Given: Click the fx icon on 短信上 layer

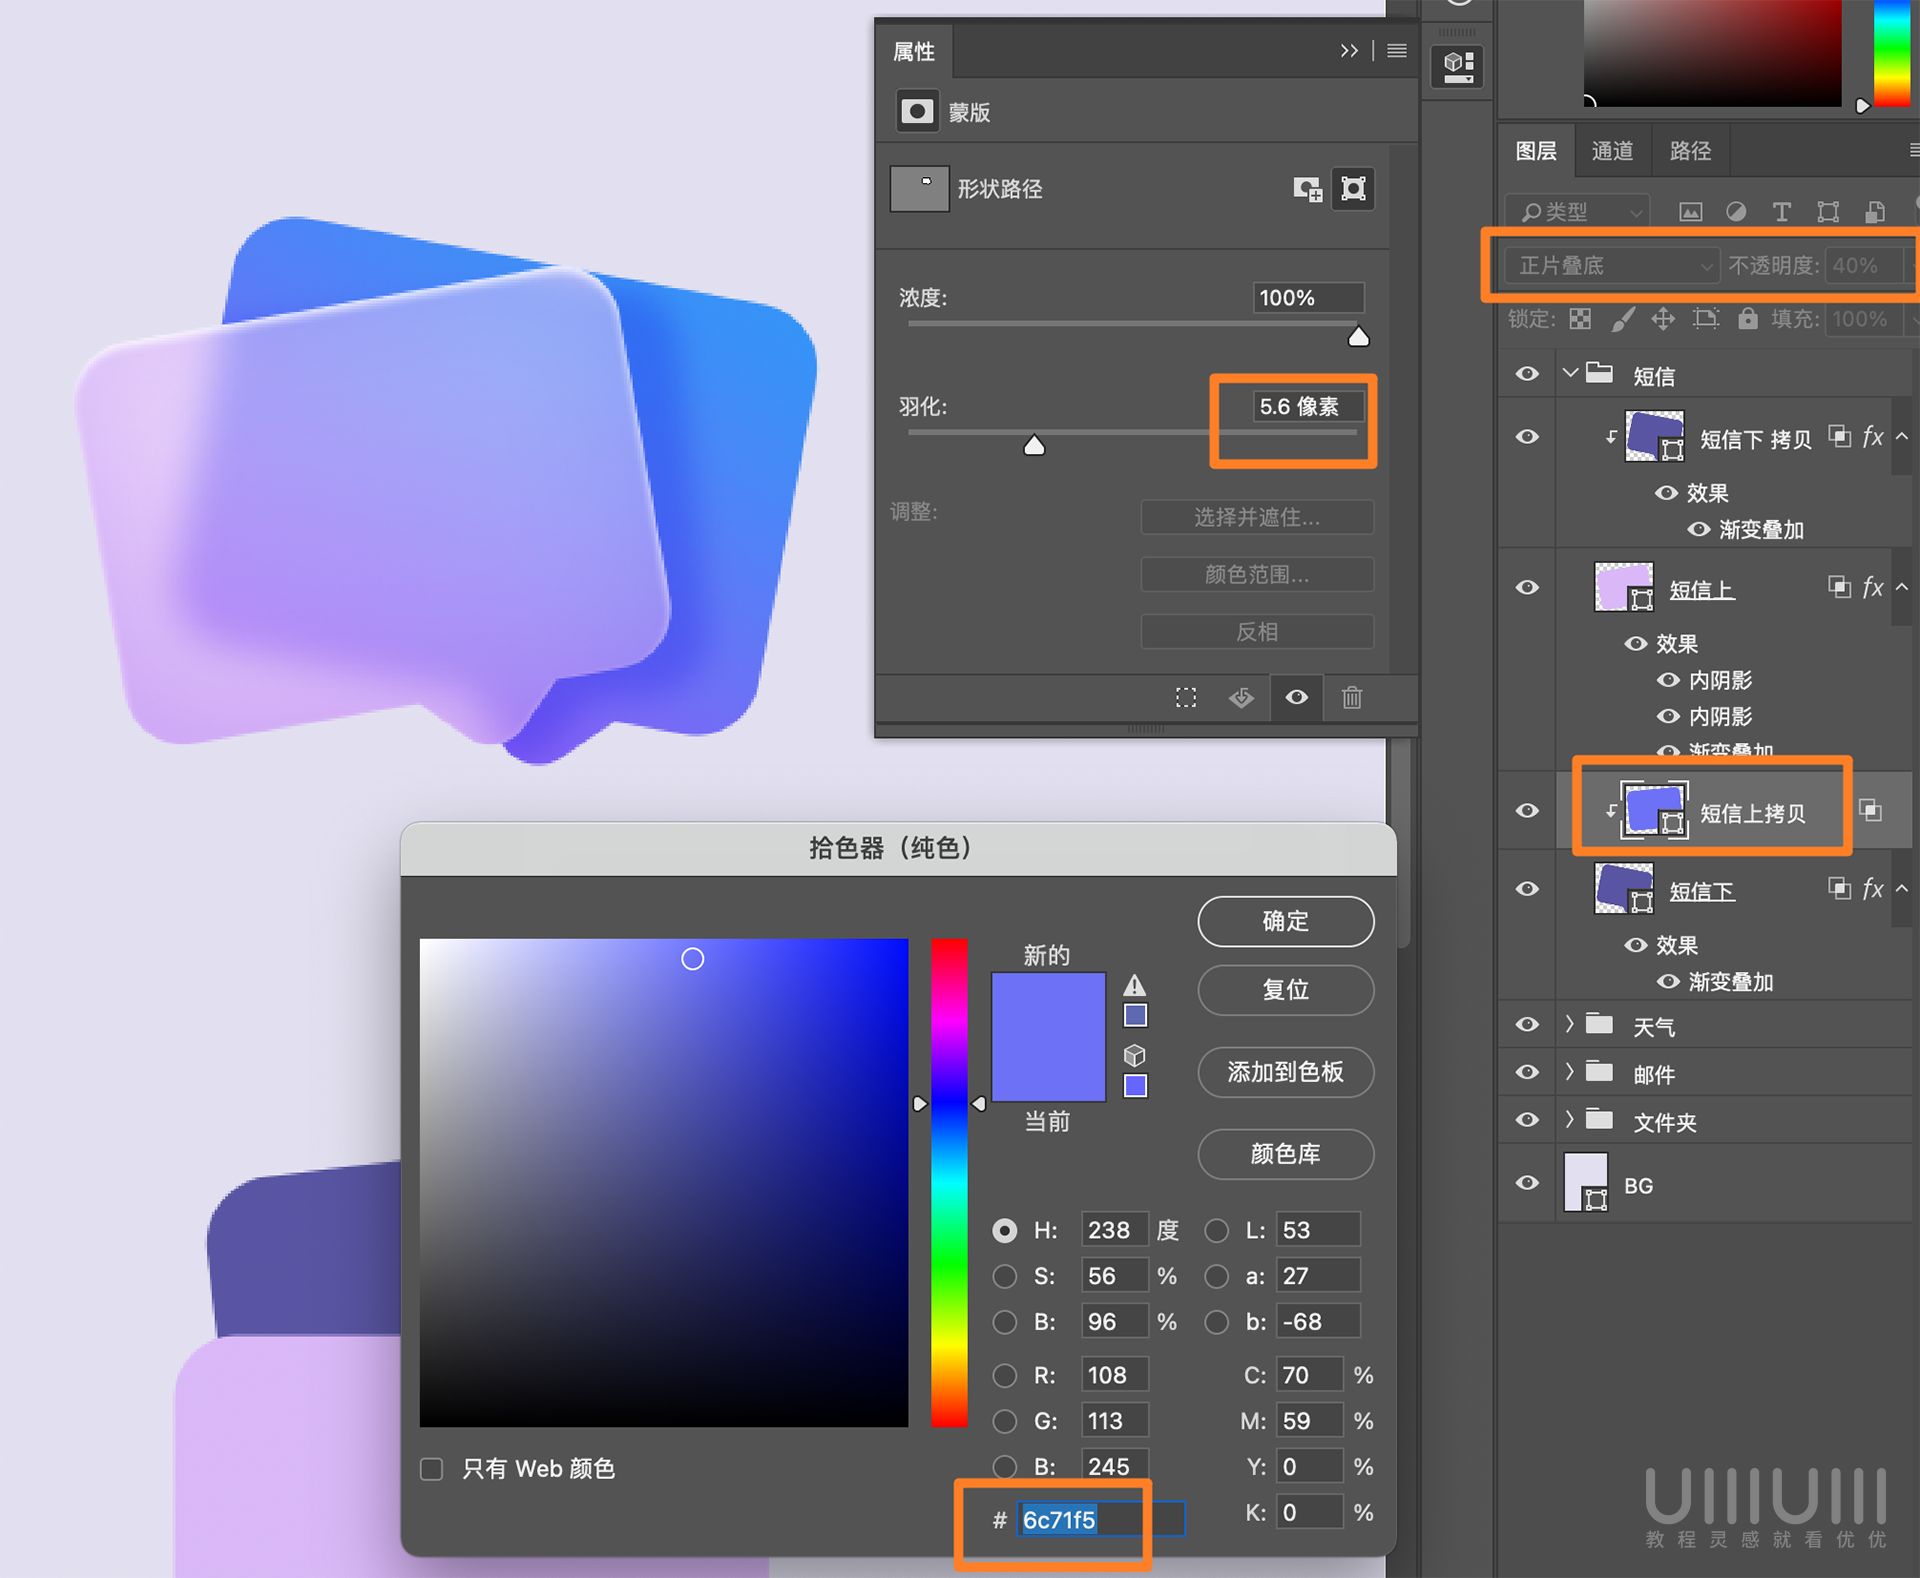Looking at the screenshot, I should [x=1872, y=588].
